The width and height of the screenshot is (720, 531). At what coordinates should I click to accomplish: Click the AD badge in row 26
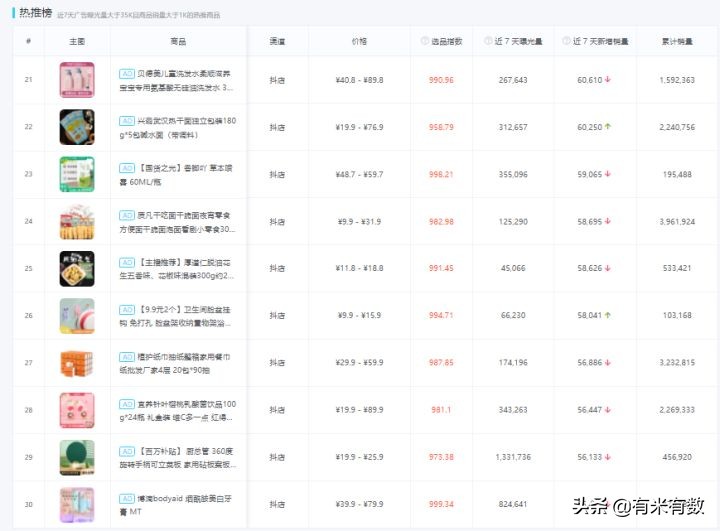[x=127, y=310]
